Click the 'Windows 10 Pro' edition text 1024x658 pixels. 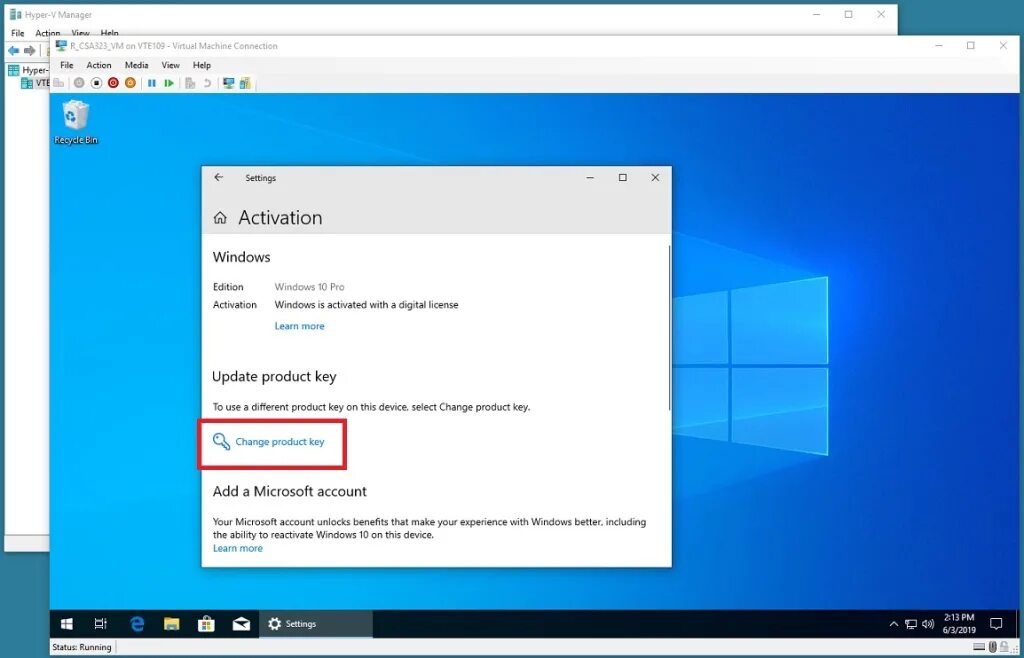pos(310,287)
